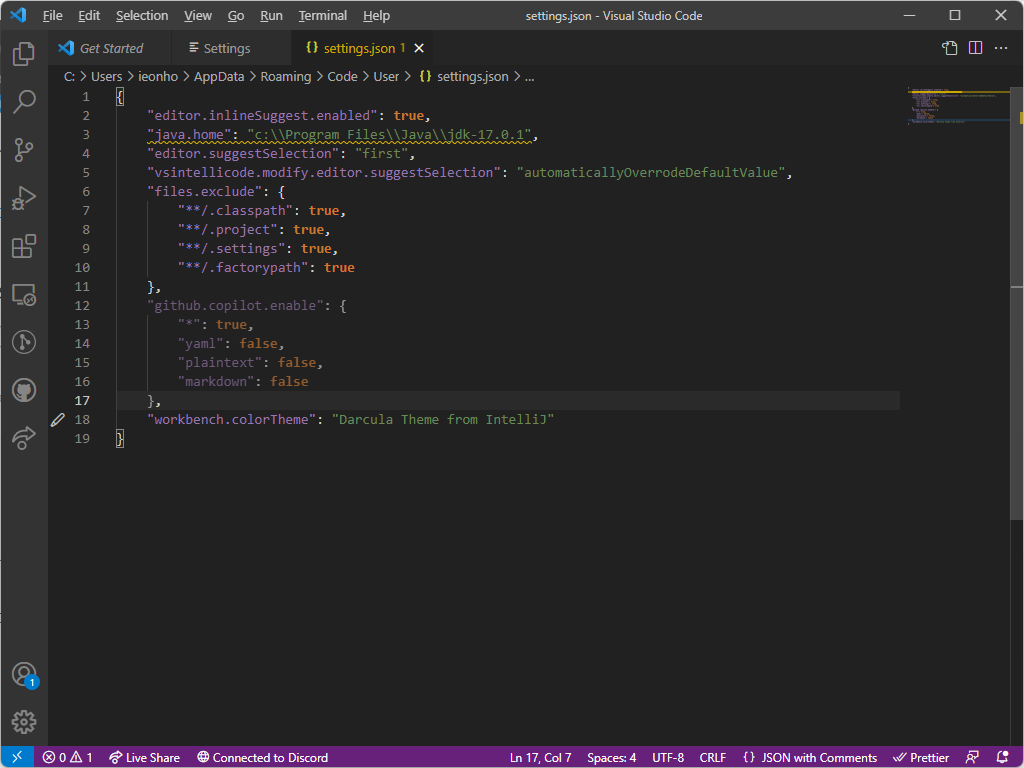Click settings.json in the breadcrumb

464,76
